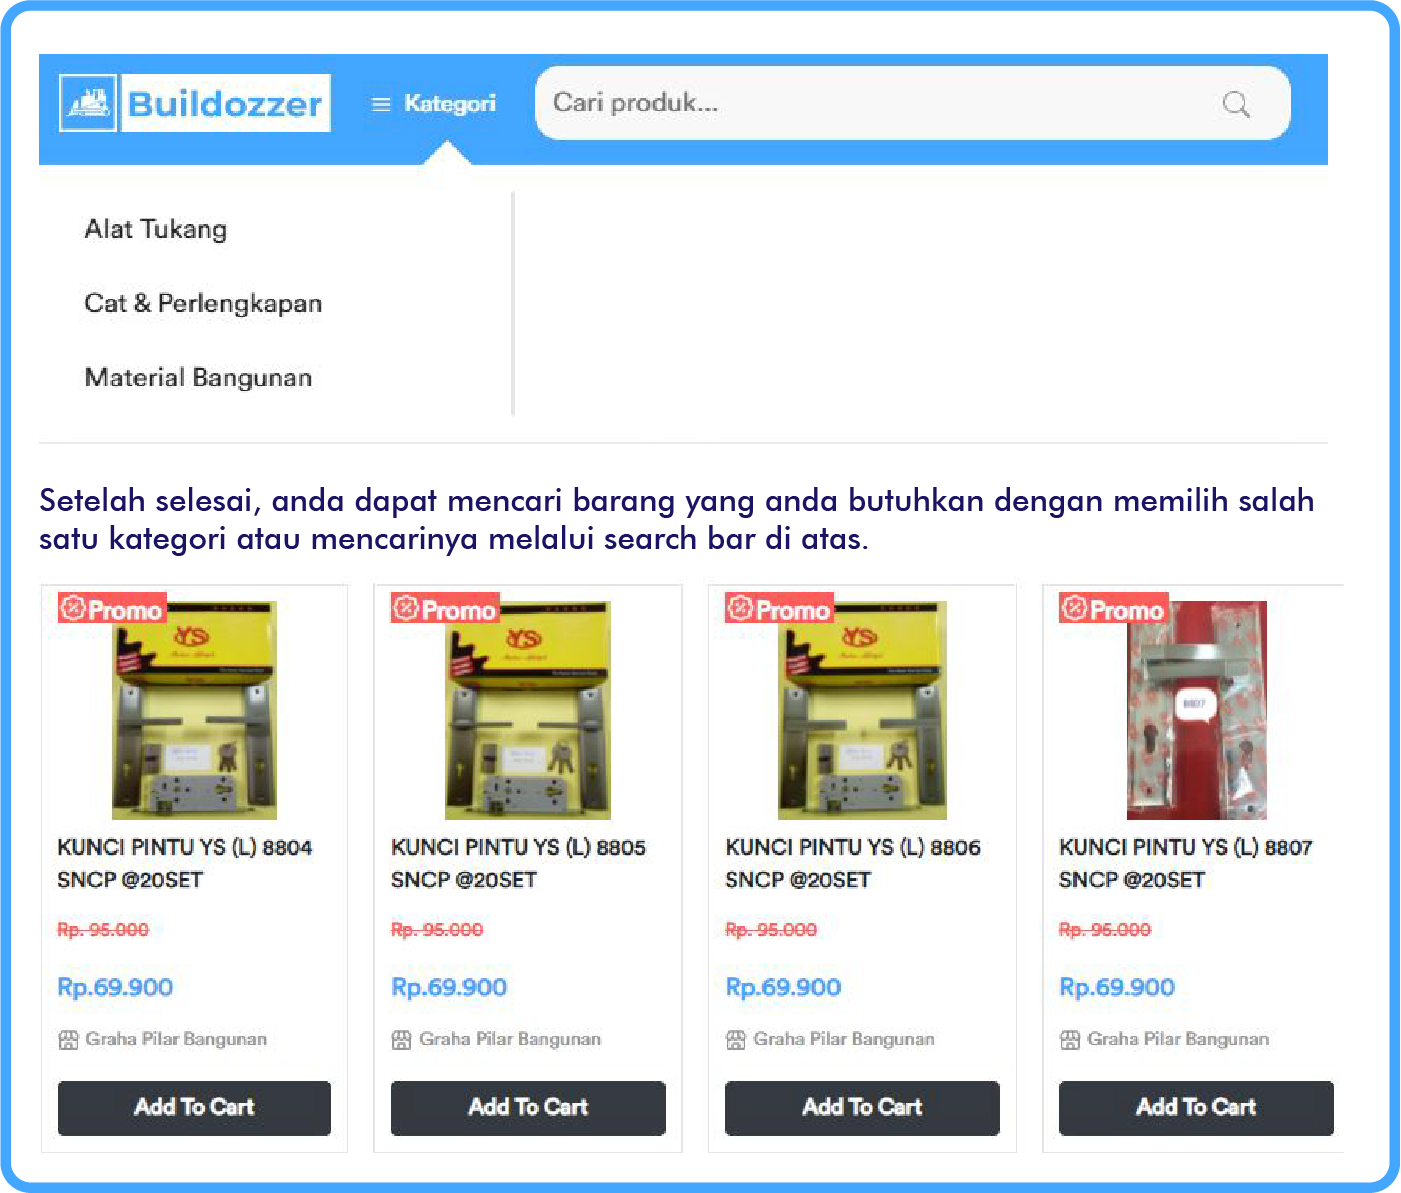The width and height of the screenshot is (1401, 1193).
Task: Select Cat & Perlengkapan category
Action: [203, 303]
